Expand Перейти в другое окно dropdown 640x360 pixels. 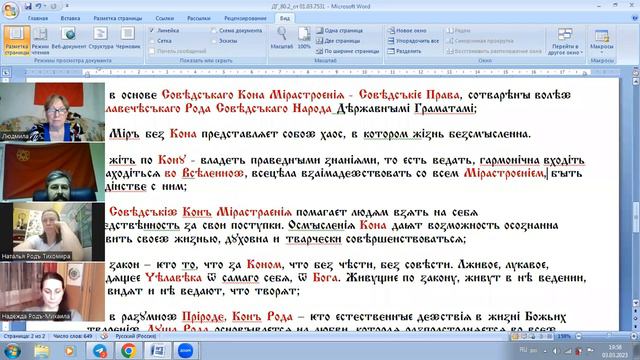[565, 41]
